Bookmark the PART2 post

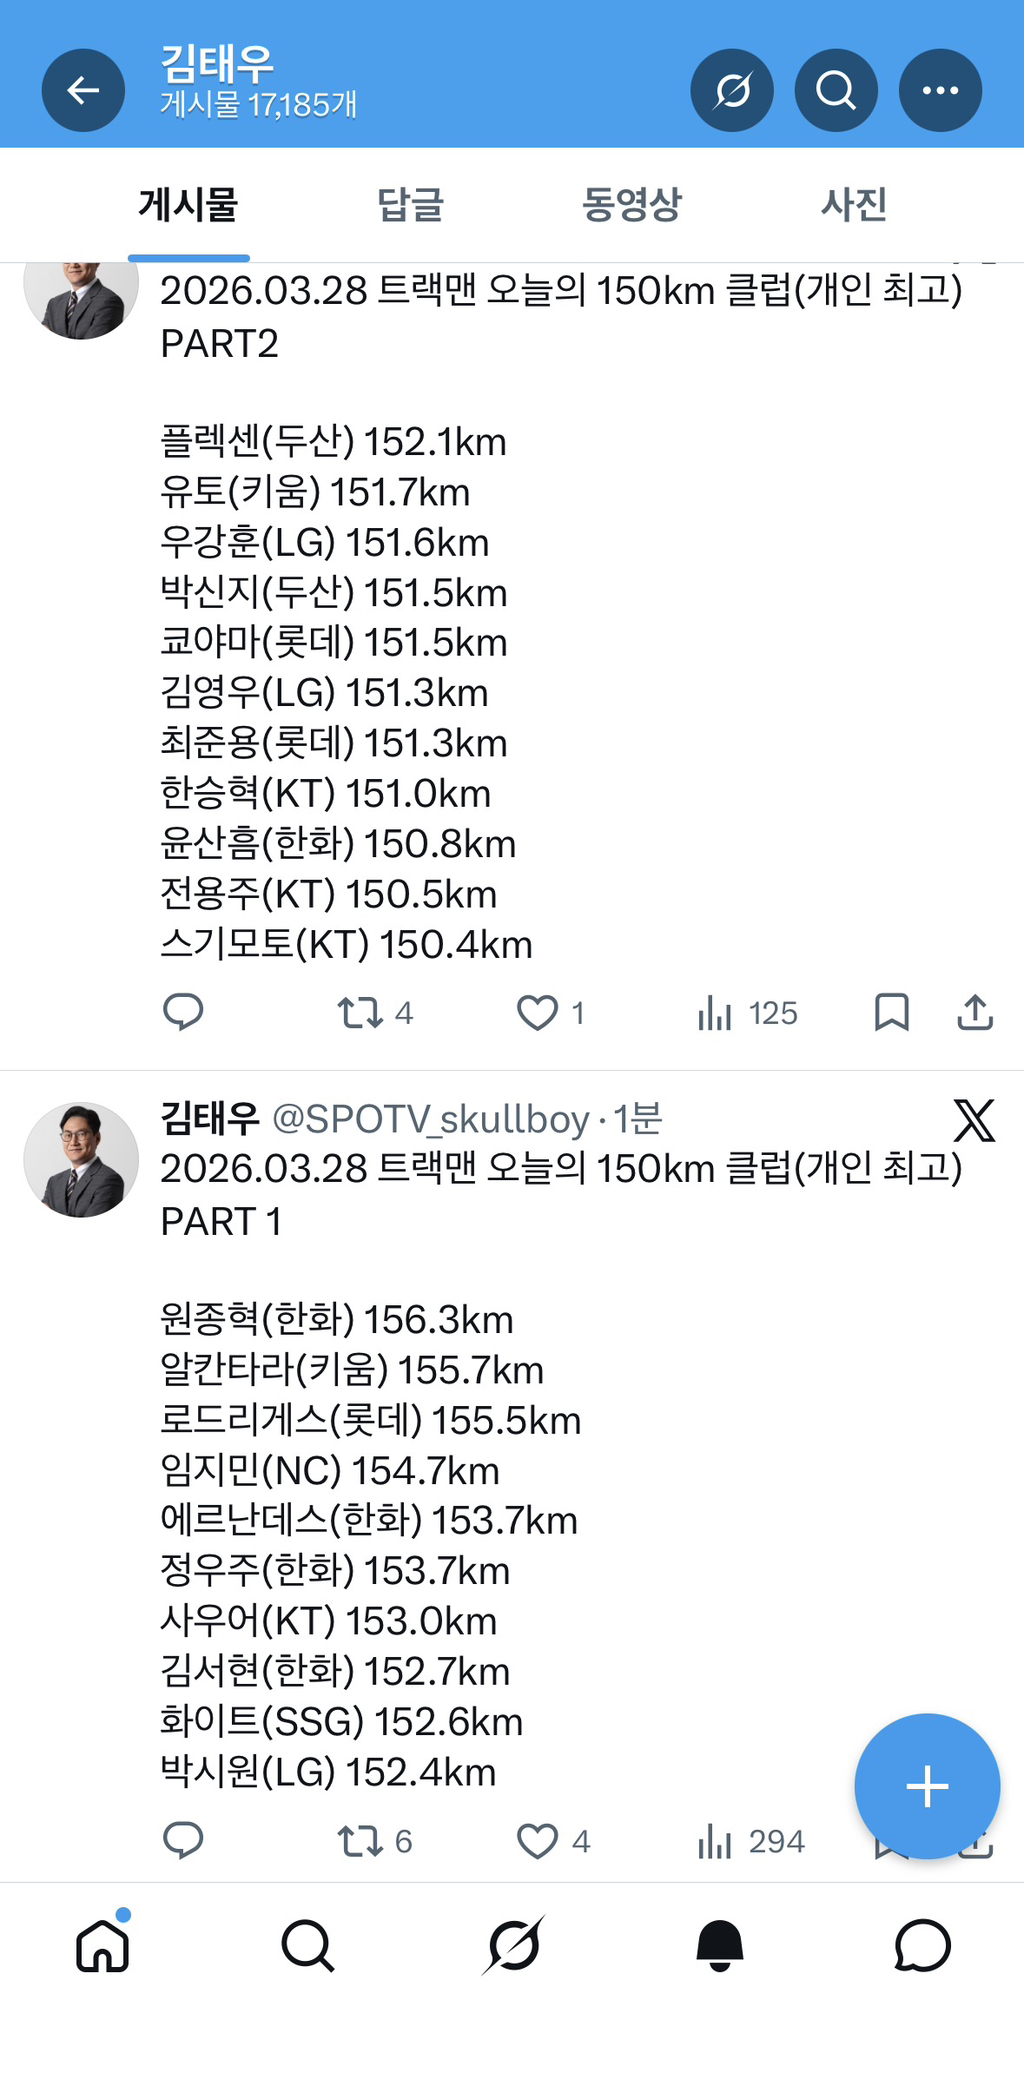point(891,1012)
